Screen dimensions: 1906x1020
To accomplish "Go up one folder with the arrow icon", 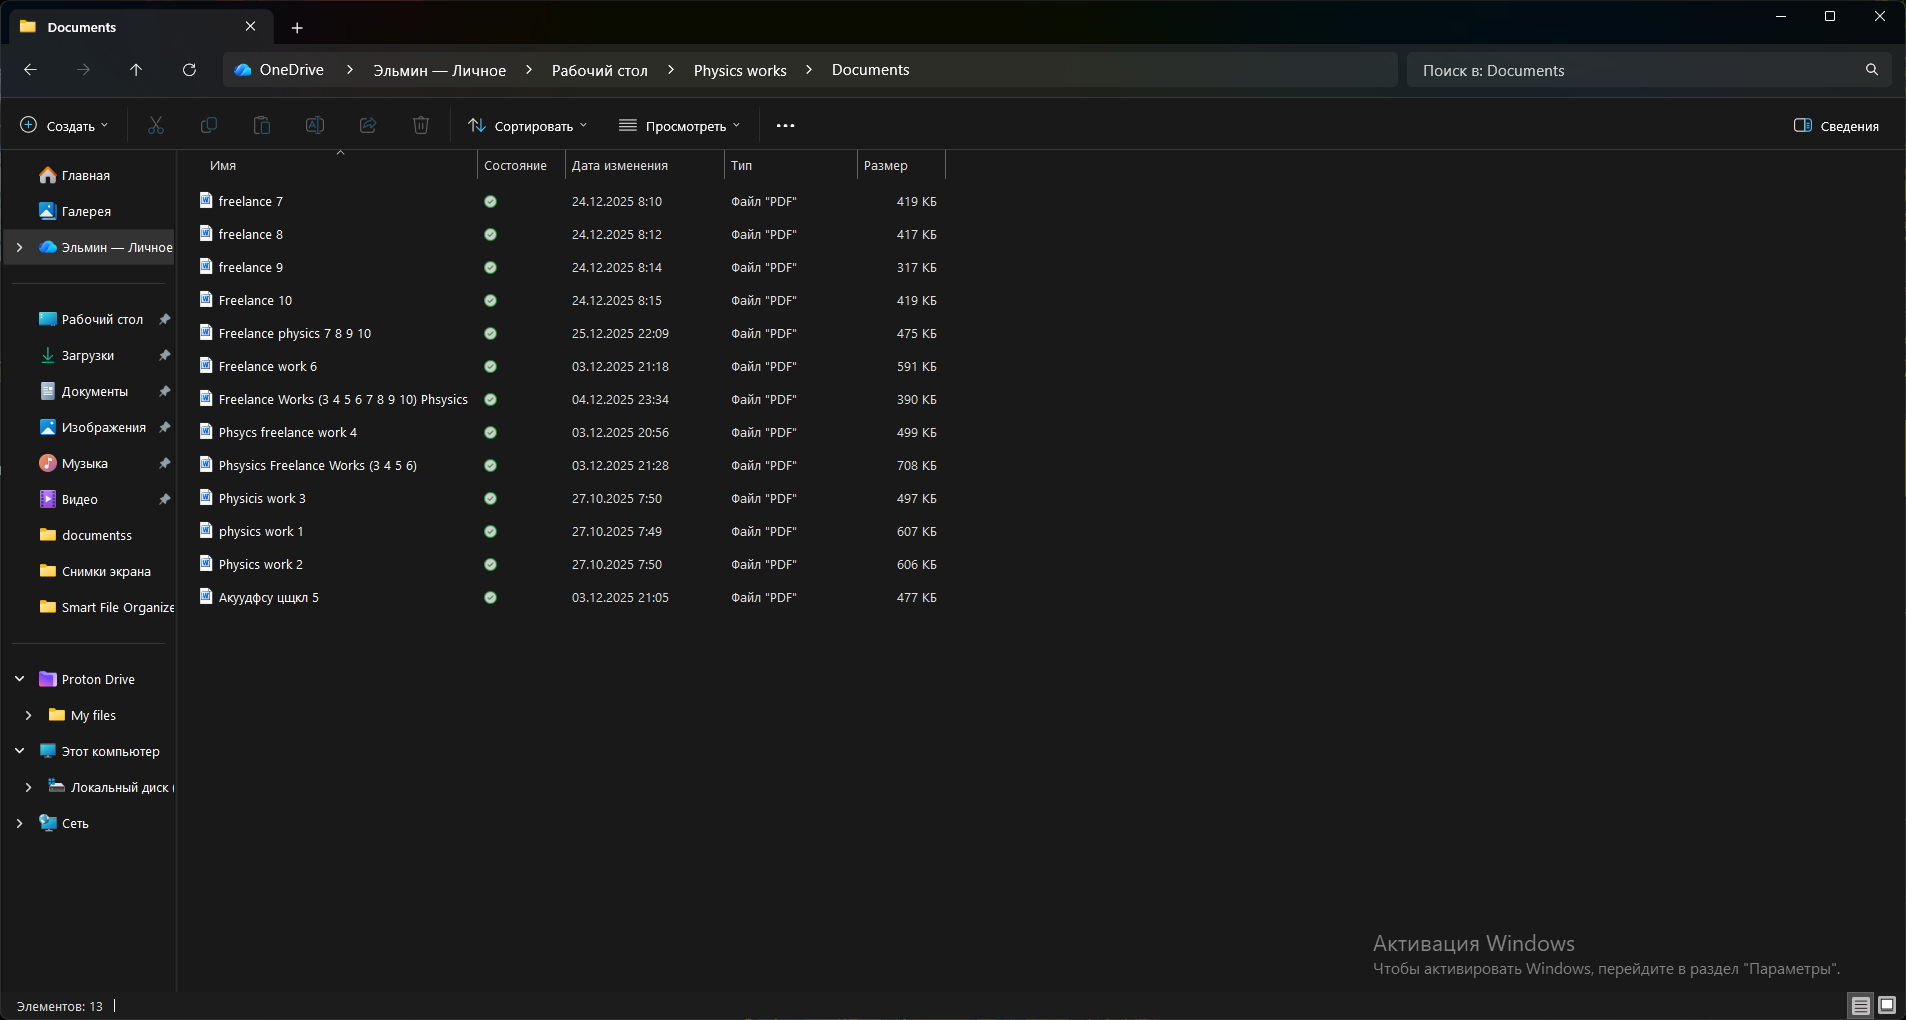I will click(x=136, y=69).
